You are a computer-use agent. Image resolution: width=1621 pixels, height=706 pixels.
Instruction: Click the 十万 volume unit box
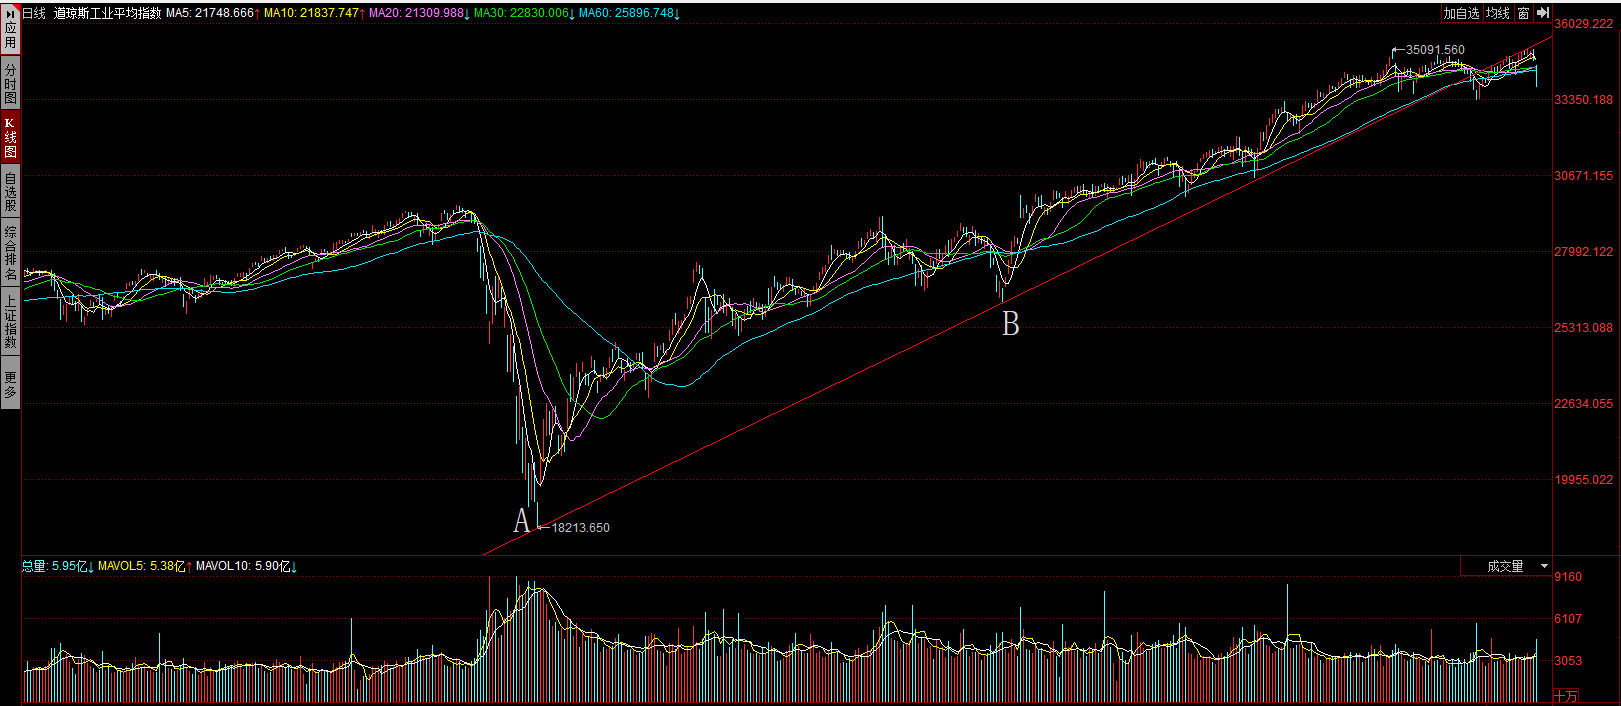[x=1566, y=696]
